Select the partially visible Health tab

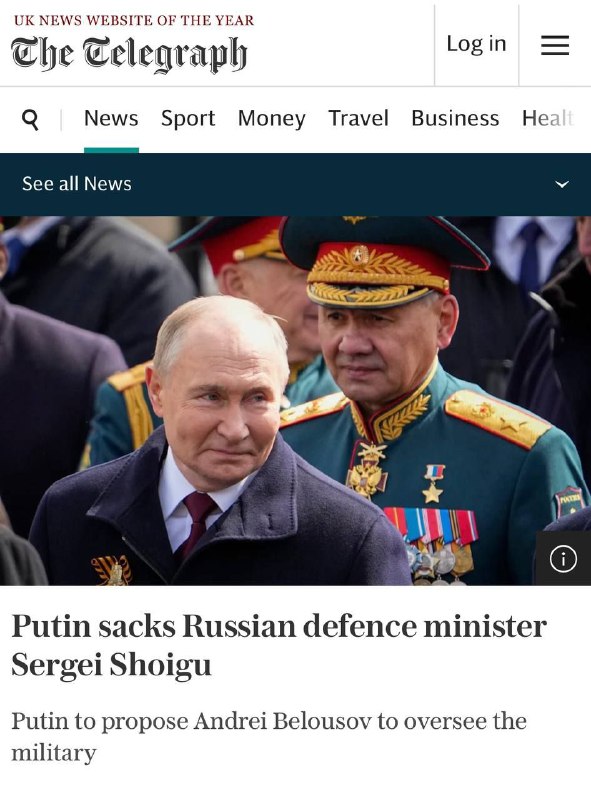coord(548,118)
